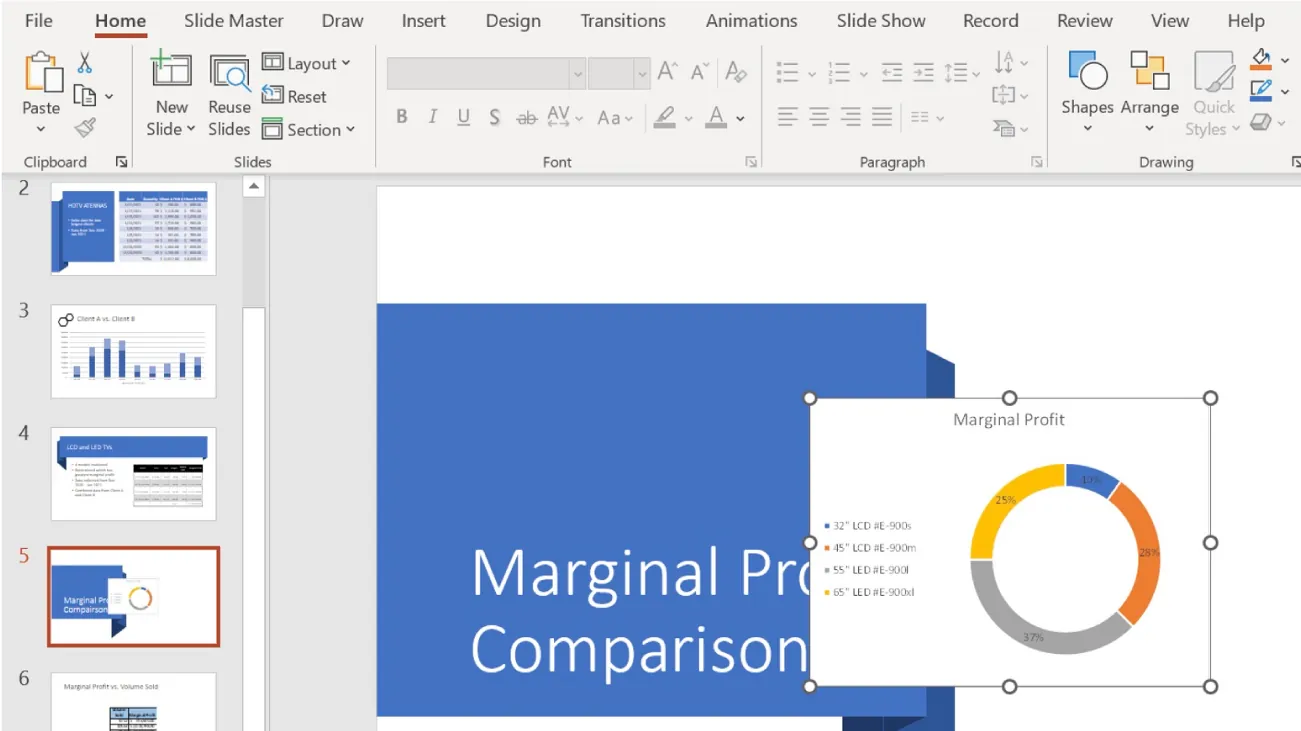Toggle underline formatting
Viewport: 1301px width, 731px height.
(463, 116)
